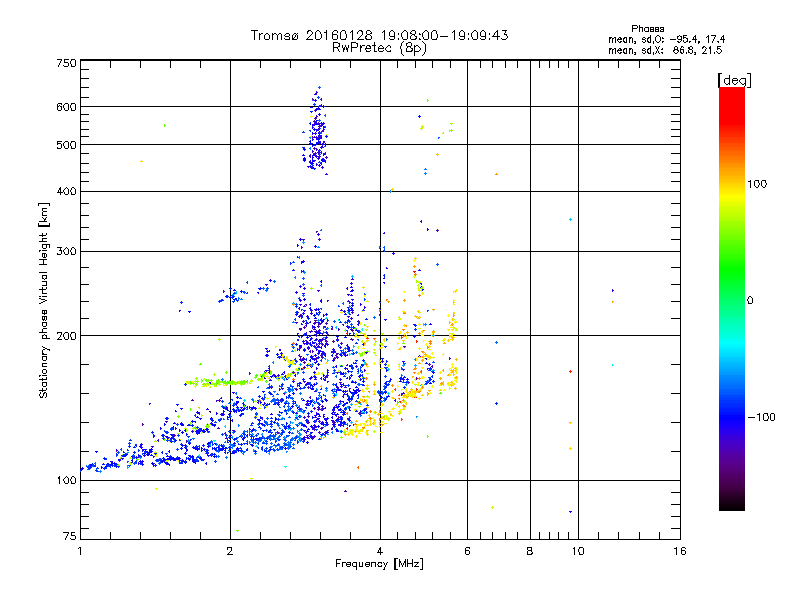Click the y-axis tick label '400'
800x600 pixels.
[66, 191]
